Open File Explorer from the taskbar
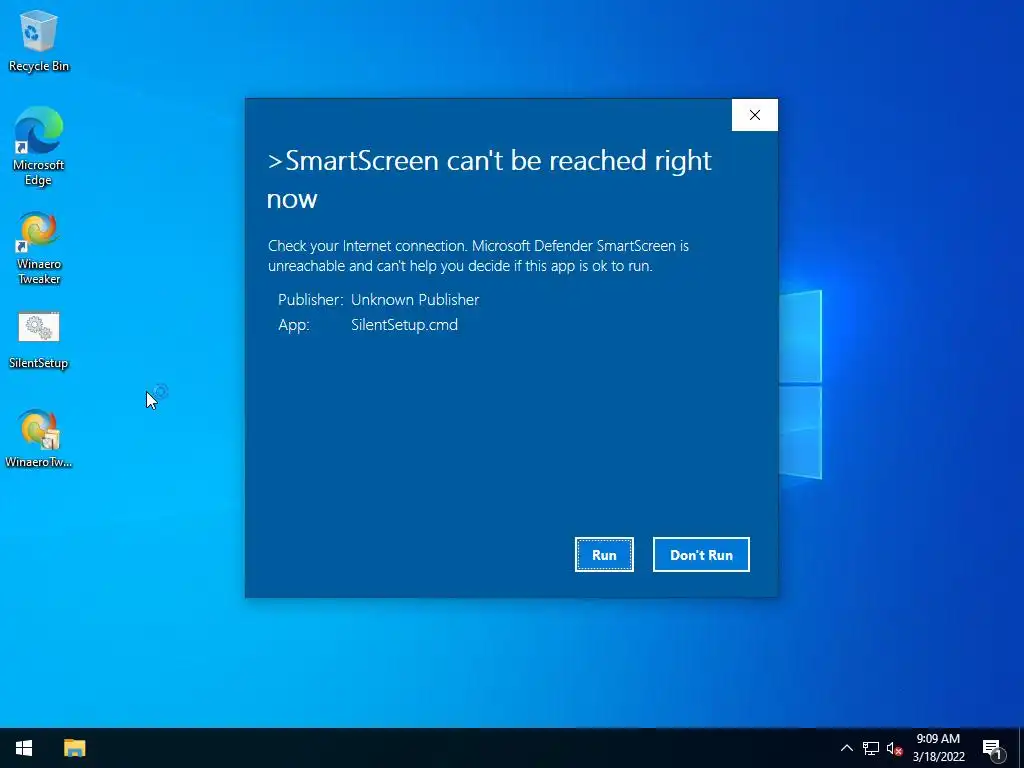The image size is (1024, 768). tap(74, 748)
